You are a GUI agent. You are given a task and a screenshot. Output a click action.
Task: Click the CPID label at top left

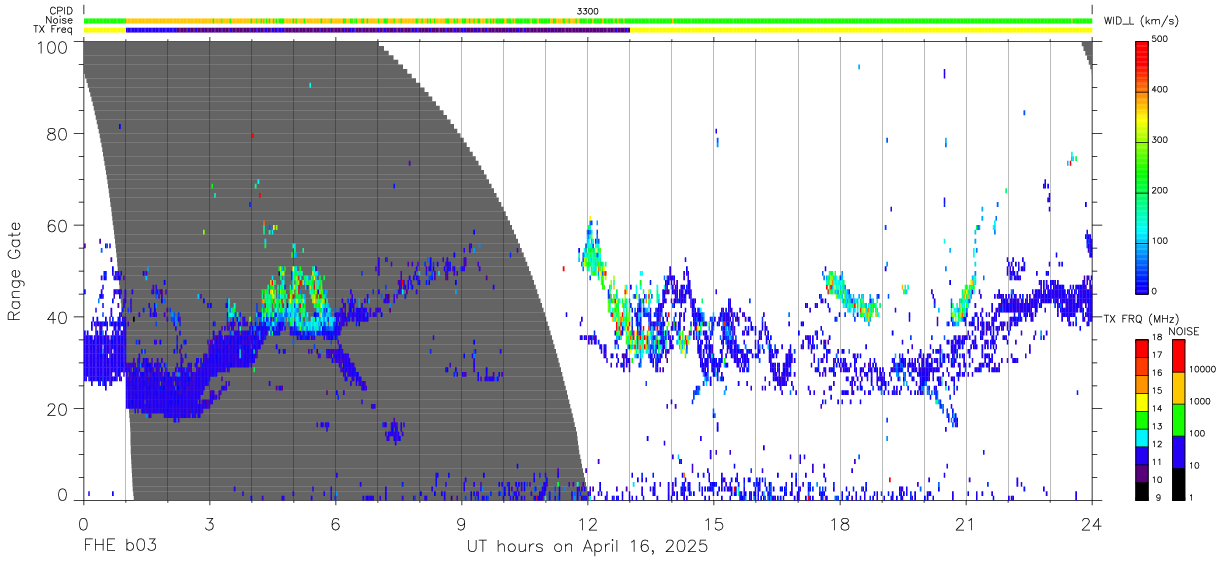[61, 10]
